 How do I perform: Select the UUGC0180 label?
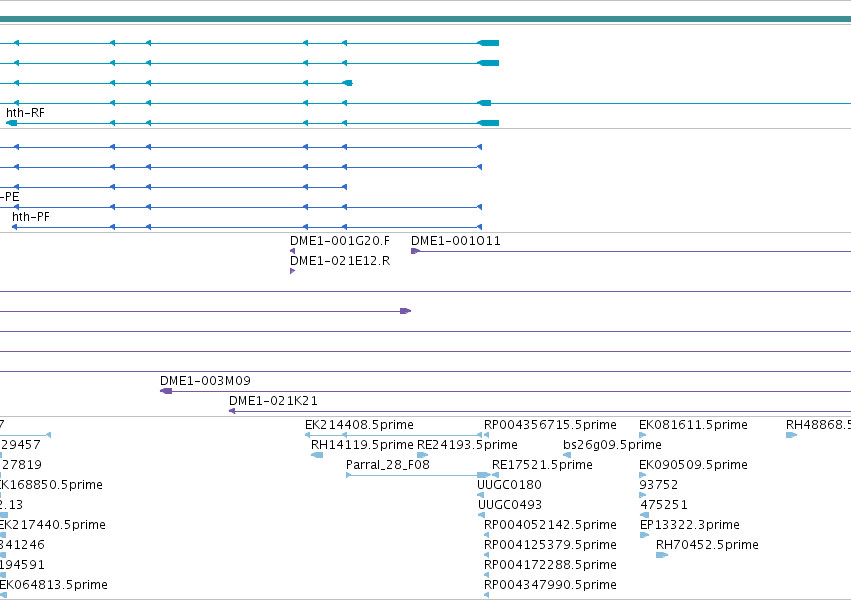tap(510, 485)
